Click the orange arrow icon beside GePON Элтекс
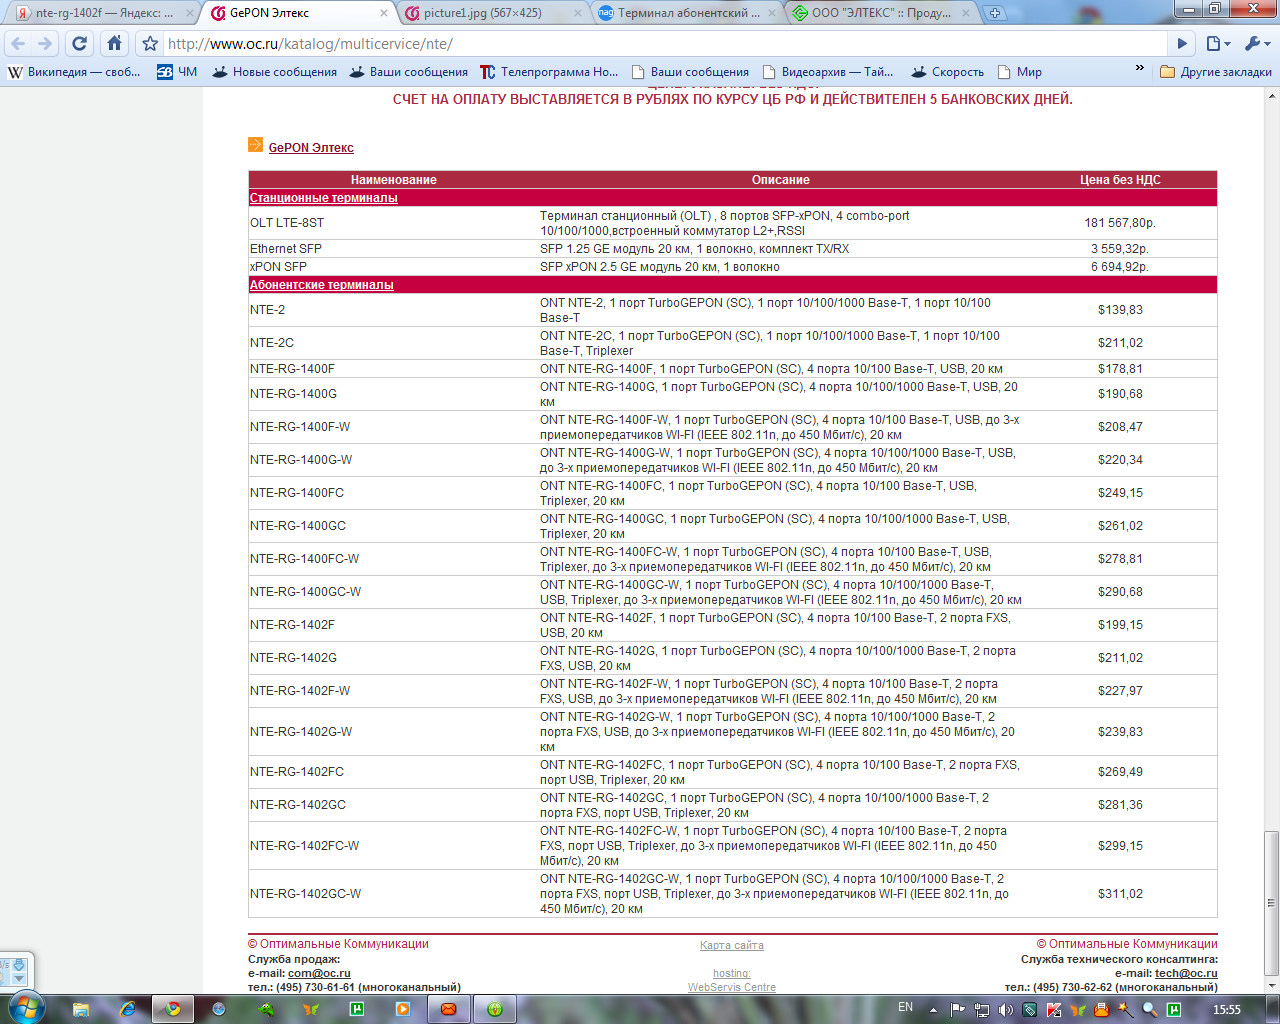Image resolution: width=1280 pixels, height=1024 pixels. (x=256, y=145)
